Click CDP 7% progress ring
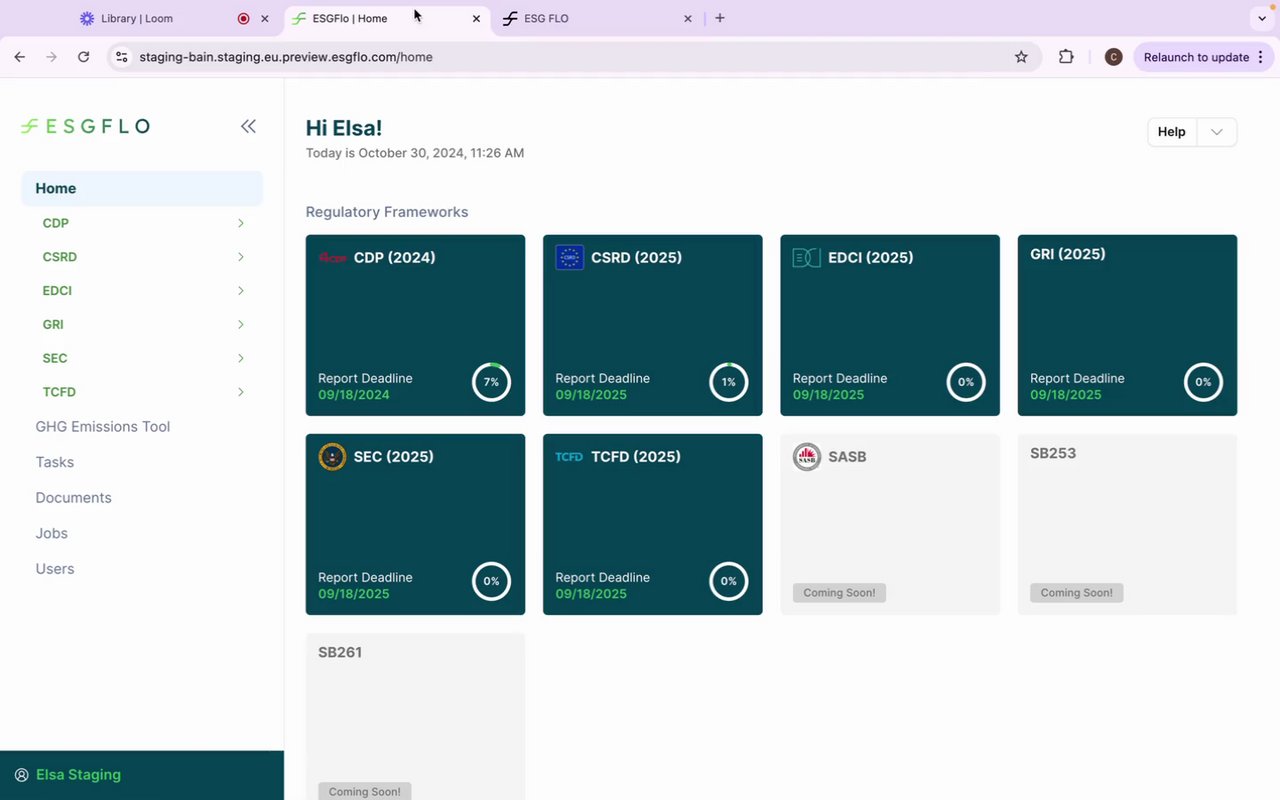 (491, 382)
